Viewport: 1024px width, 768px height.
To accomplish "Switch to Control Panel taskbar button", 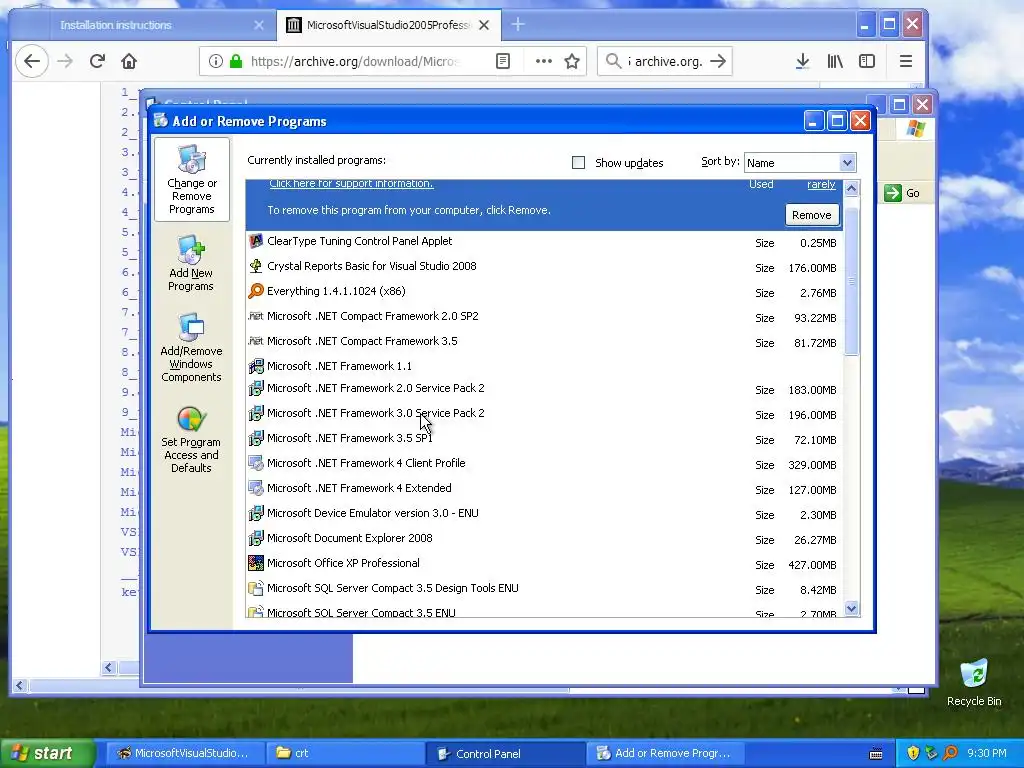I will click(505, 753).
